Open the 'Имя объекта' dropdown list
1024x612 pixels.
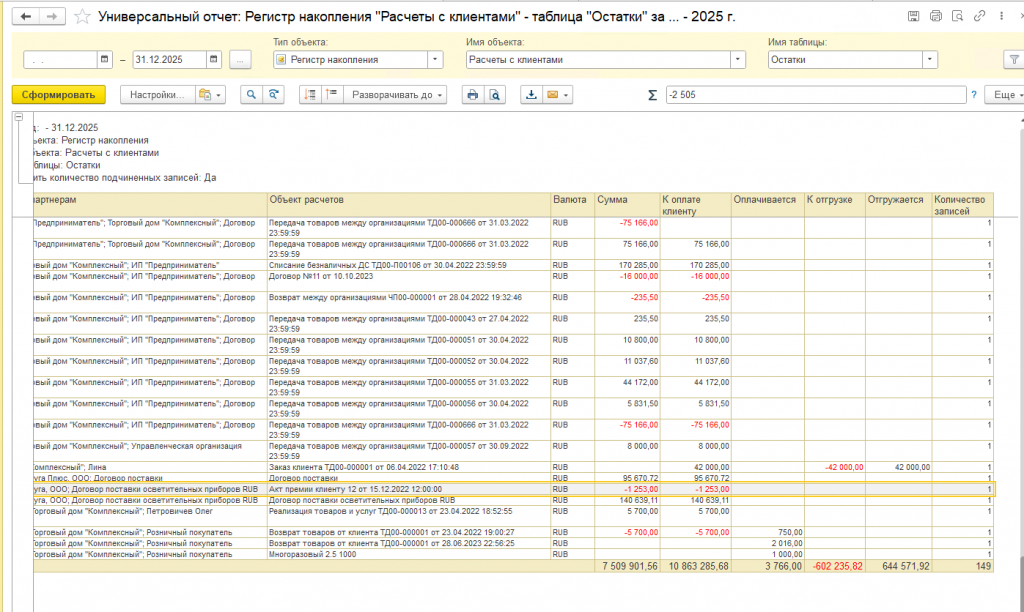pyautogui.click(x=738, y=60)
